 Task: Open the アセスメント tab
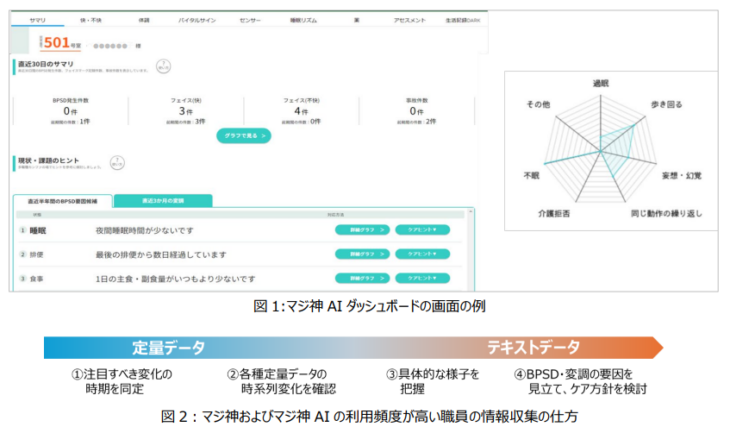tap(410, 20)
